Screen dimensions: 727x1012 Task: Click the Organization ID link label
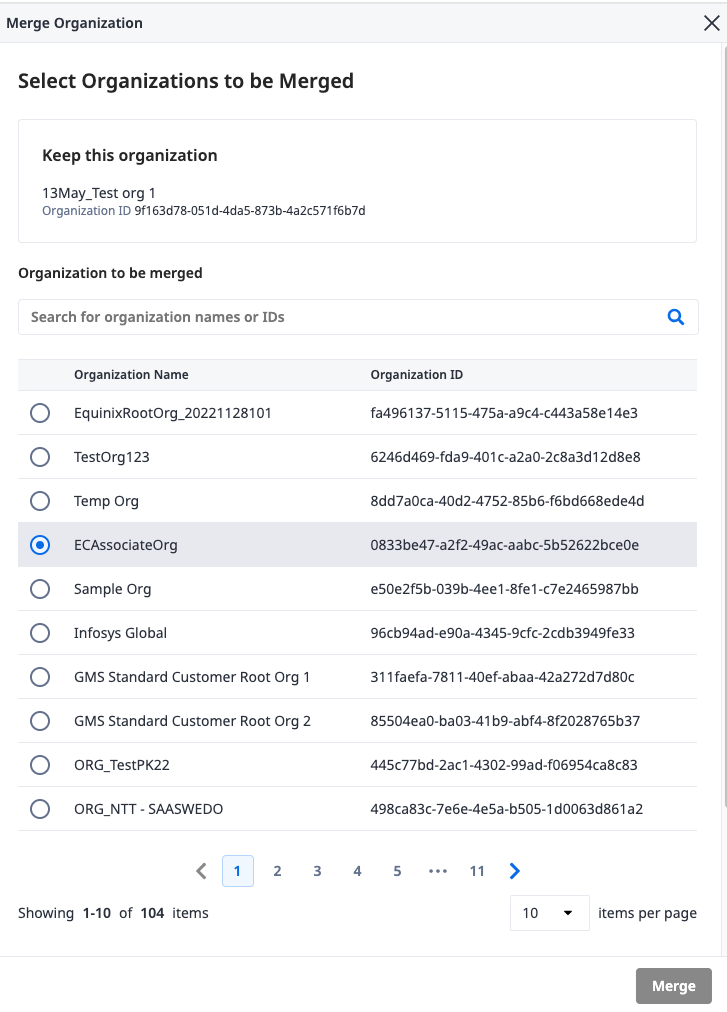click(87, 211)
